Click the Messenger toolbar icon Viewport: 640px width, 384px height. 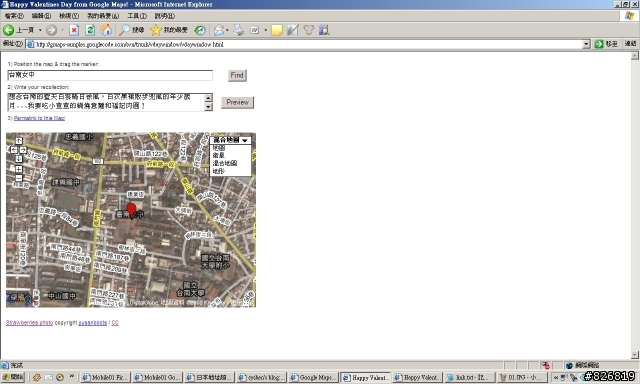pos(309,30)
